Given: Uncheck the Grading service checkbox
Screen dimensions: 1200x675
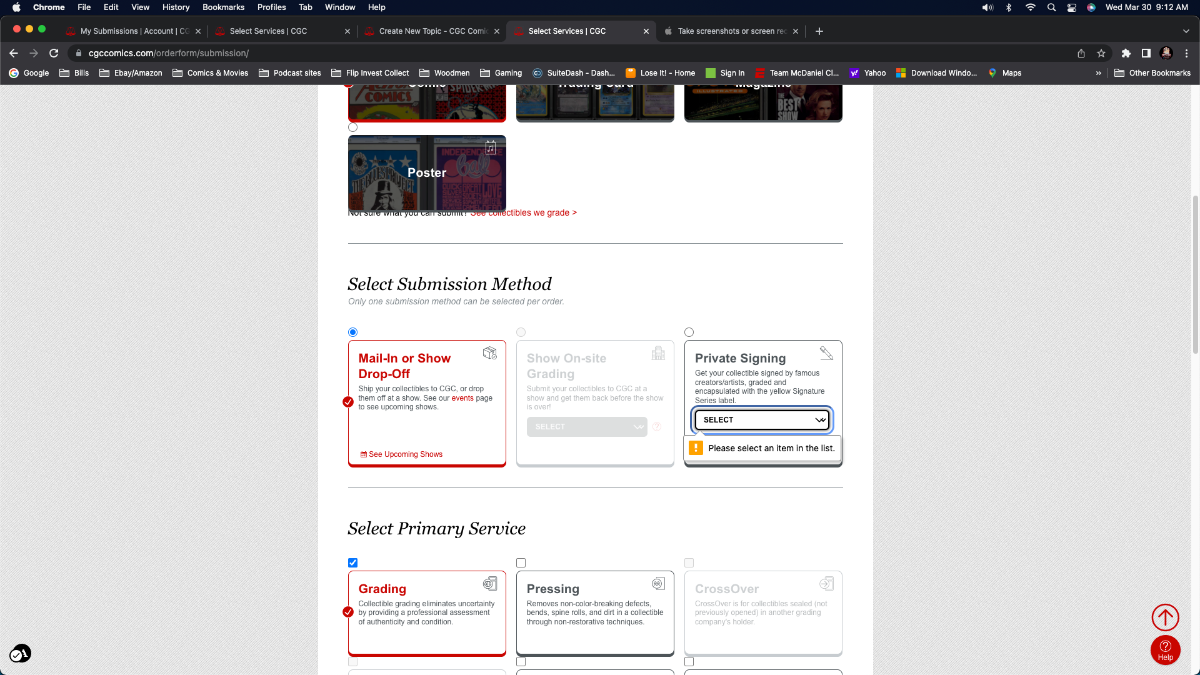Looking at the screenshot, I should 352,563.
